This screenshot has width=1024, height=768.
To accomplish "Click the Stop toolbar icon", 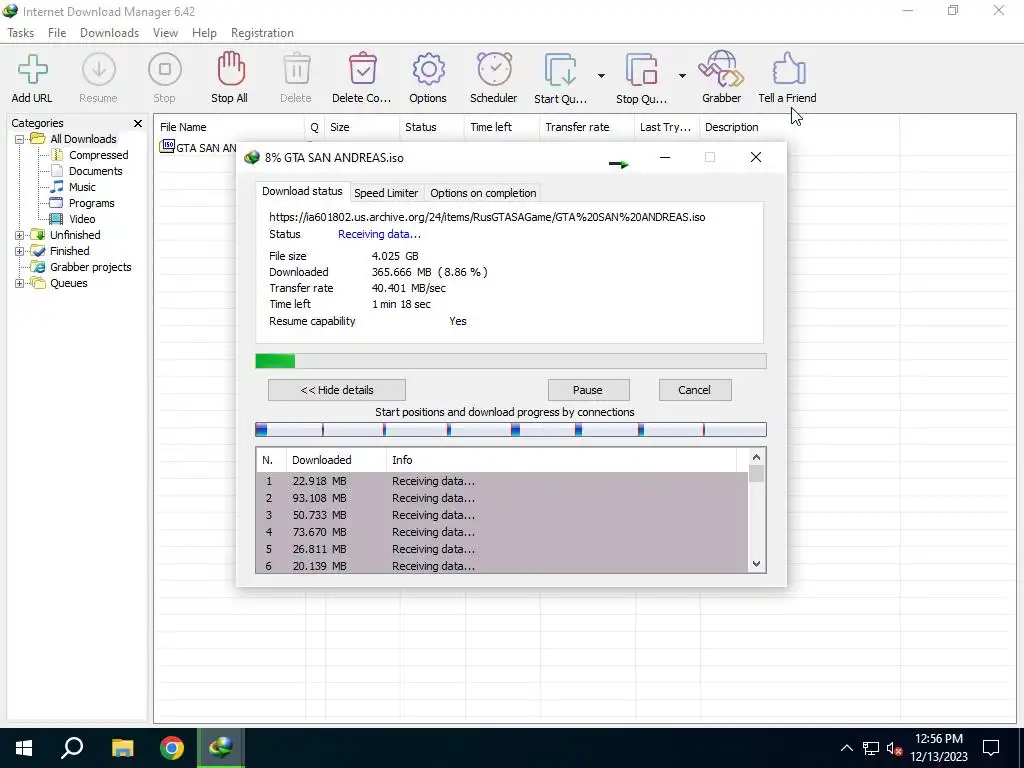I will click(165, 70).
